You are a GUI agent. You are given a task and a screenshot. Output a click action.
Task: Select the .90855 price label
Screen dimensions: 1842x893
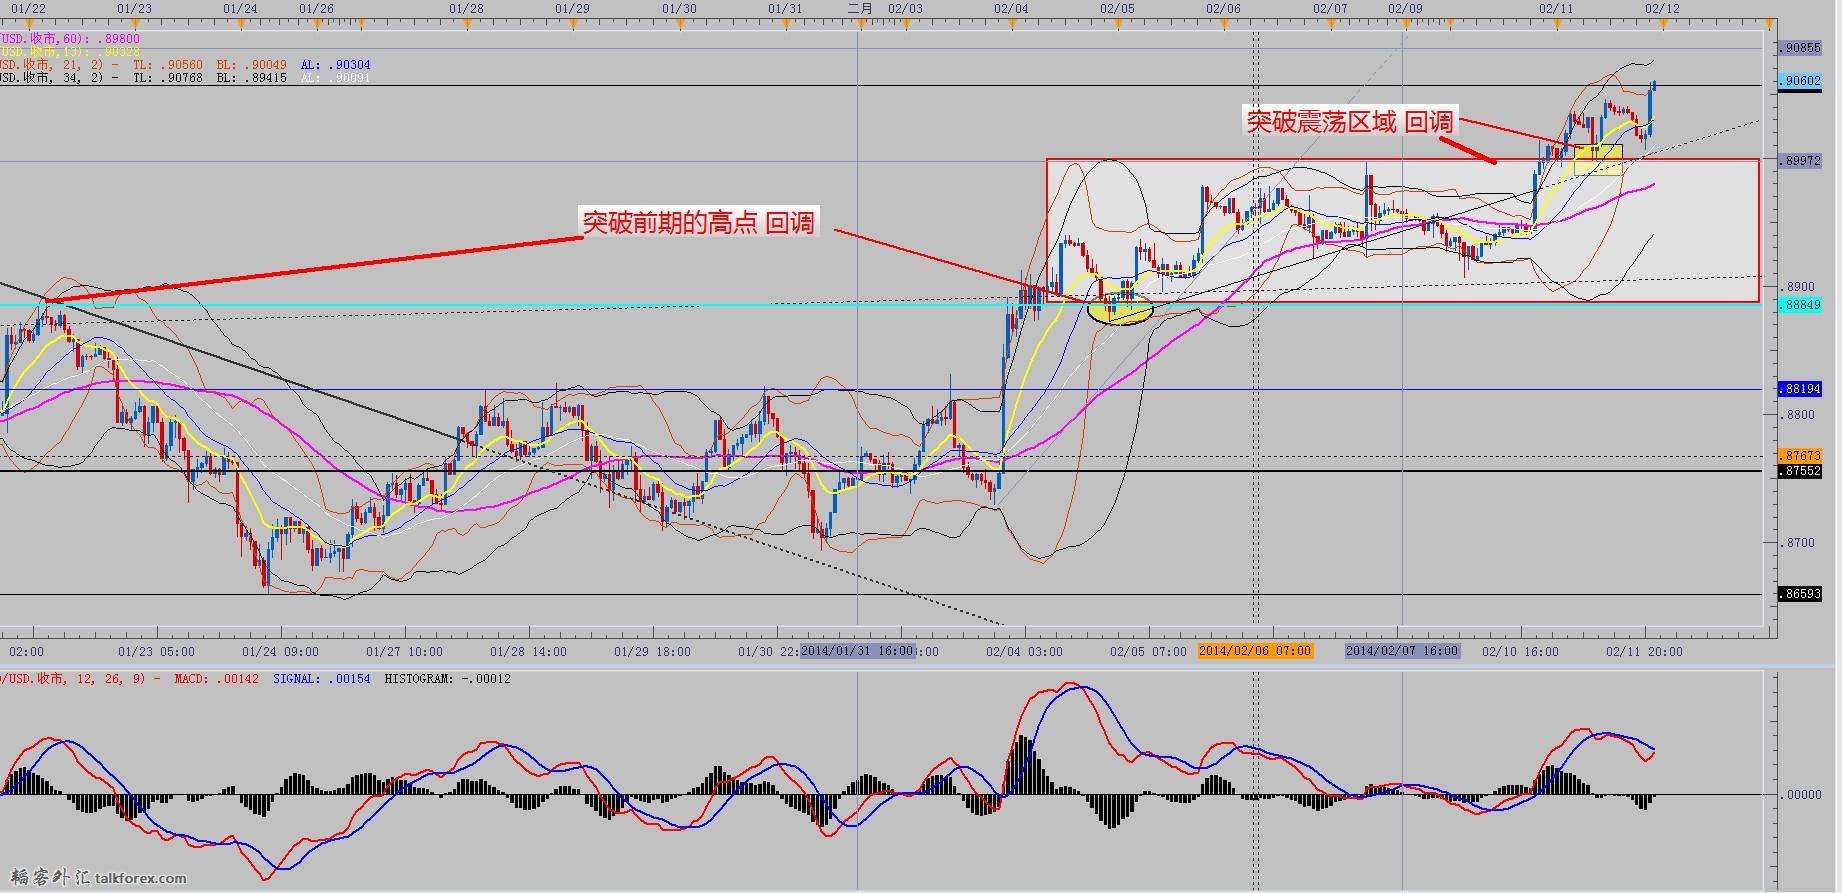(1801, 47)
